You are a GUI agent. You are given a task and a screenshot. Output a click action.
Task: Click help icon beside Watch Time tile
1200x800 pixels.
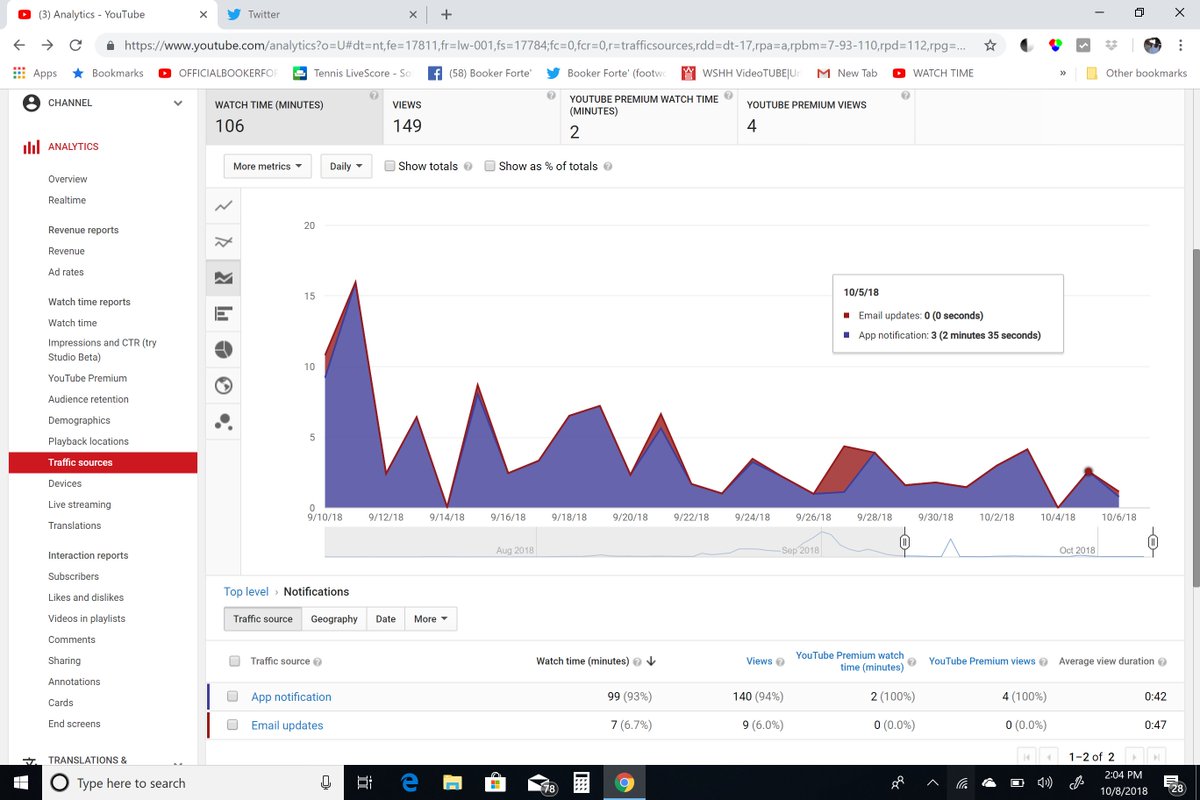[x=372, y=96]
